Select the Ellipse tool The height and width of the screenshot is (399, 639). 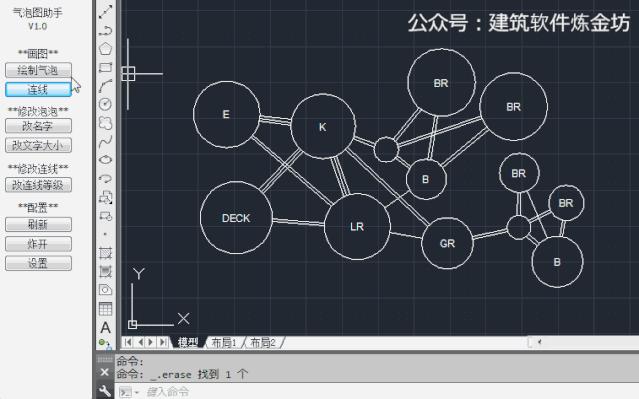105,160
